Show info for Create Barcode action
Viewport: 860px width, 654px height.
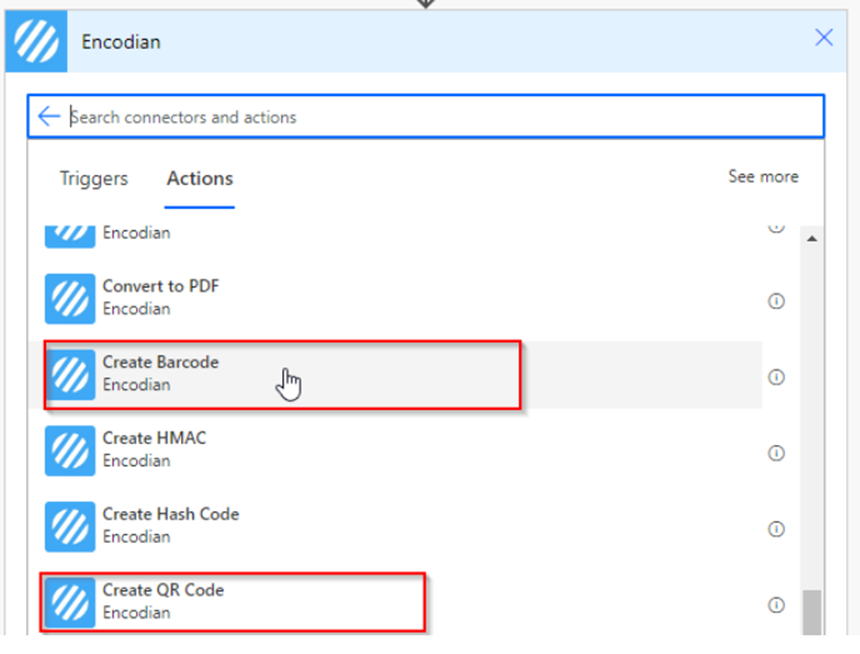(776, 377)
